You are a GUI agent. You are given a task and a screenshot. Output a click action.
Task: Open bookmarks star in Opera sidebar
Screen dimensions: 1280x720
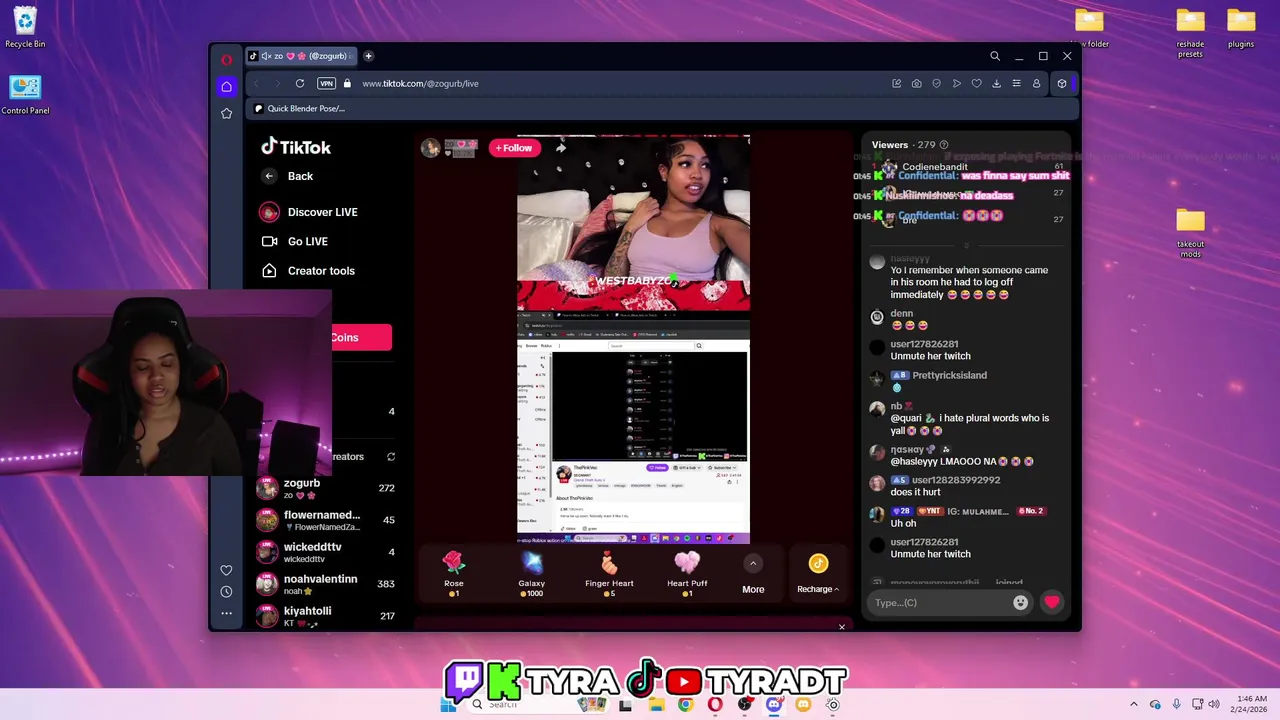[227, 114]
